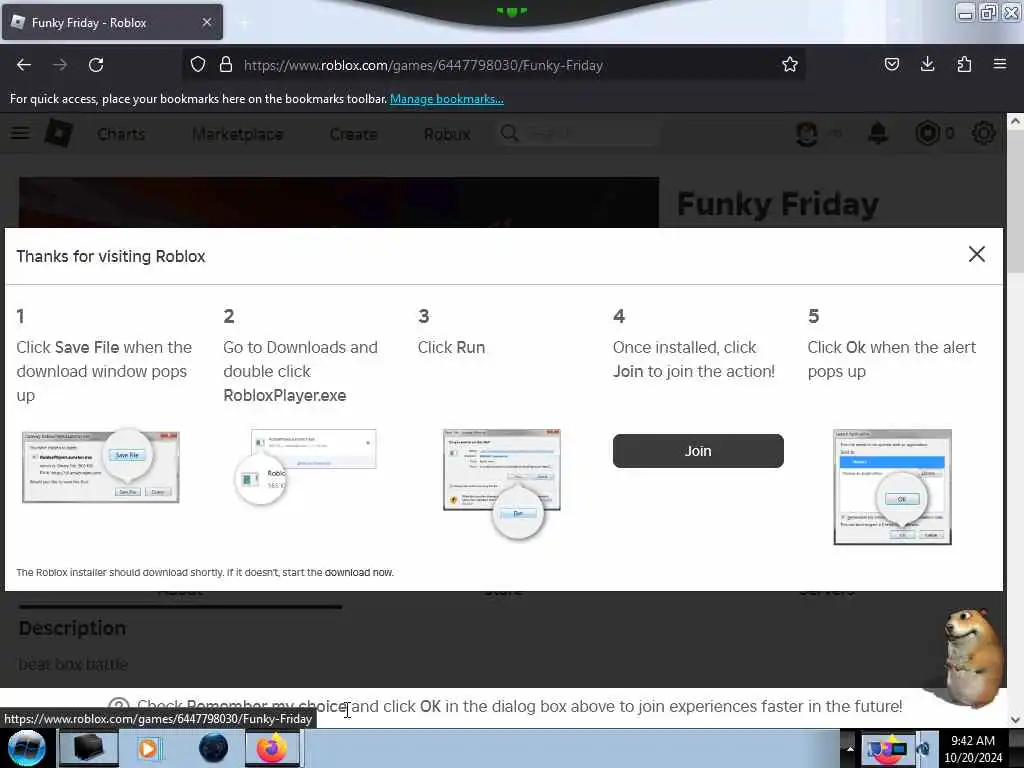
Task: Open Roblox notifications bell
Action: coord(878,133)
